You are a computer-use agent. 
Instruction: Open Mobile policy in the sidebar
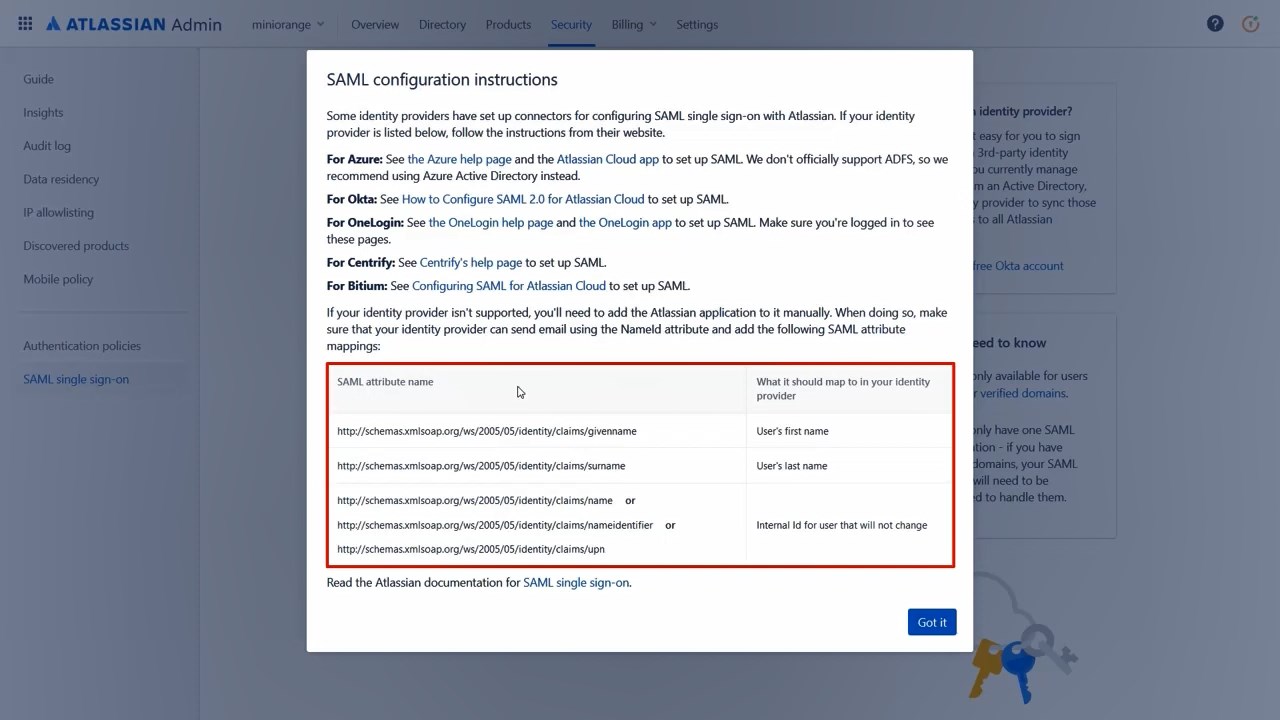(58, 279)
